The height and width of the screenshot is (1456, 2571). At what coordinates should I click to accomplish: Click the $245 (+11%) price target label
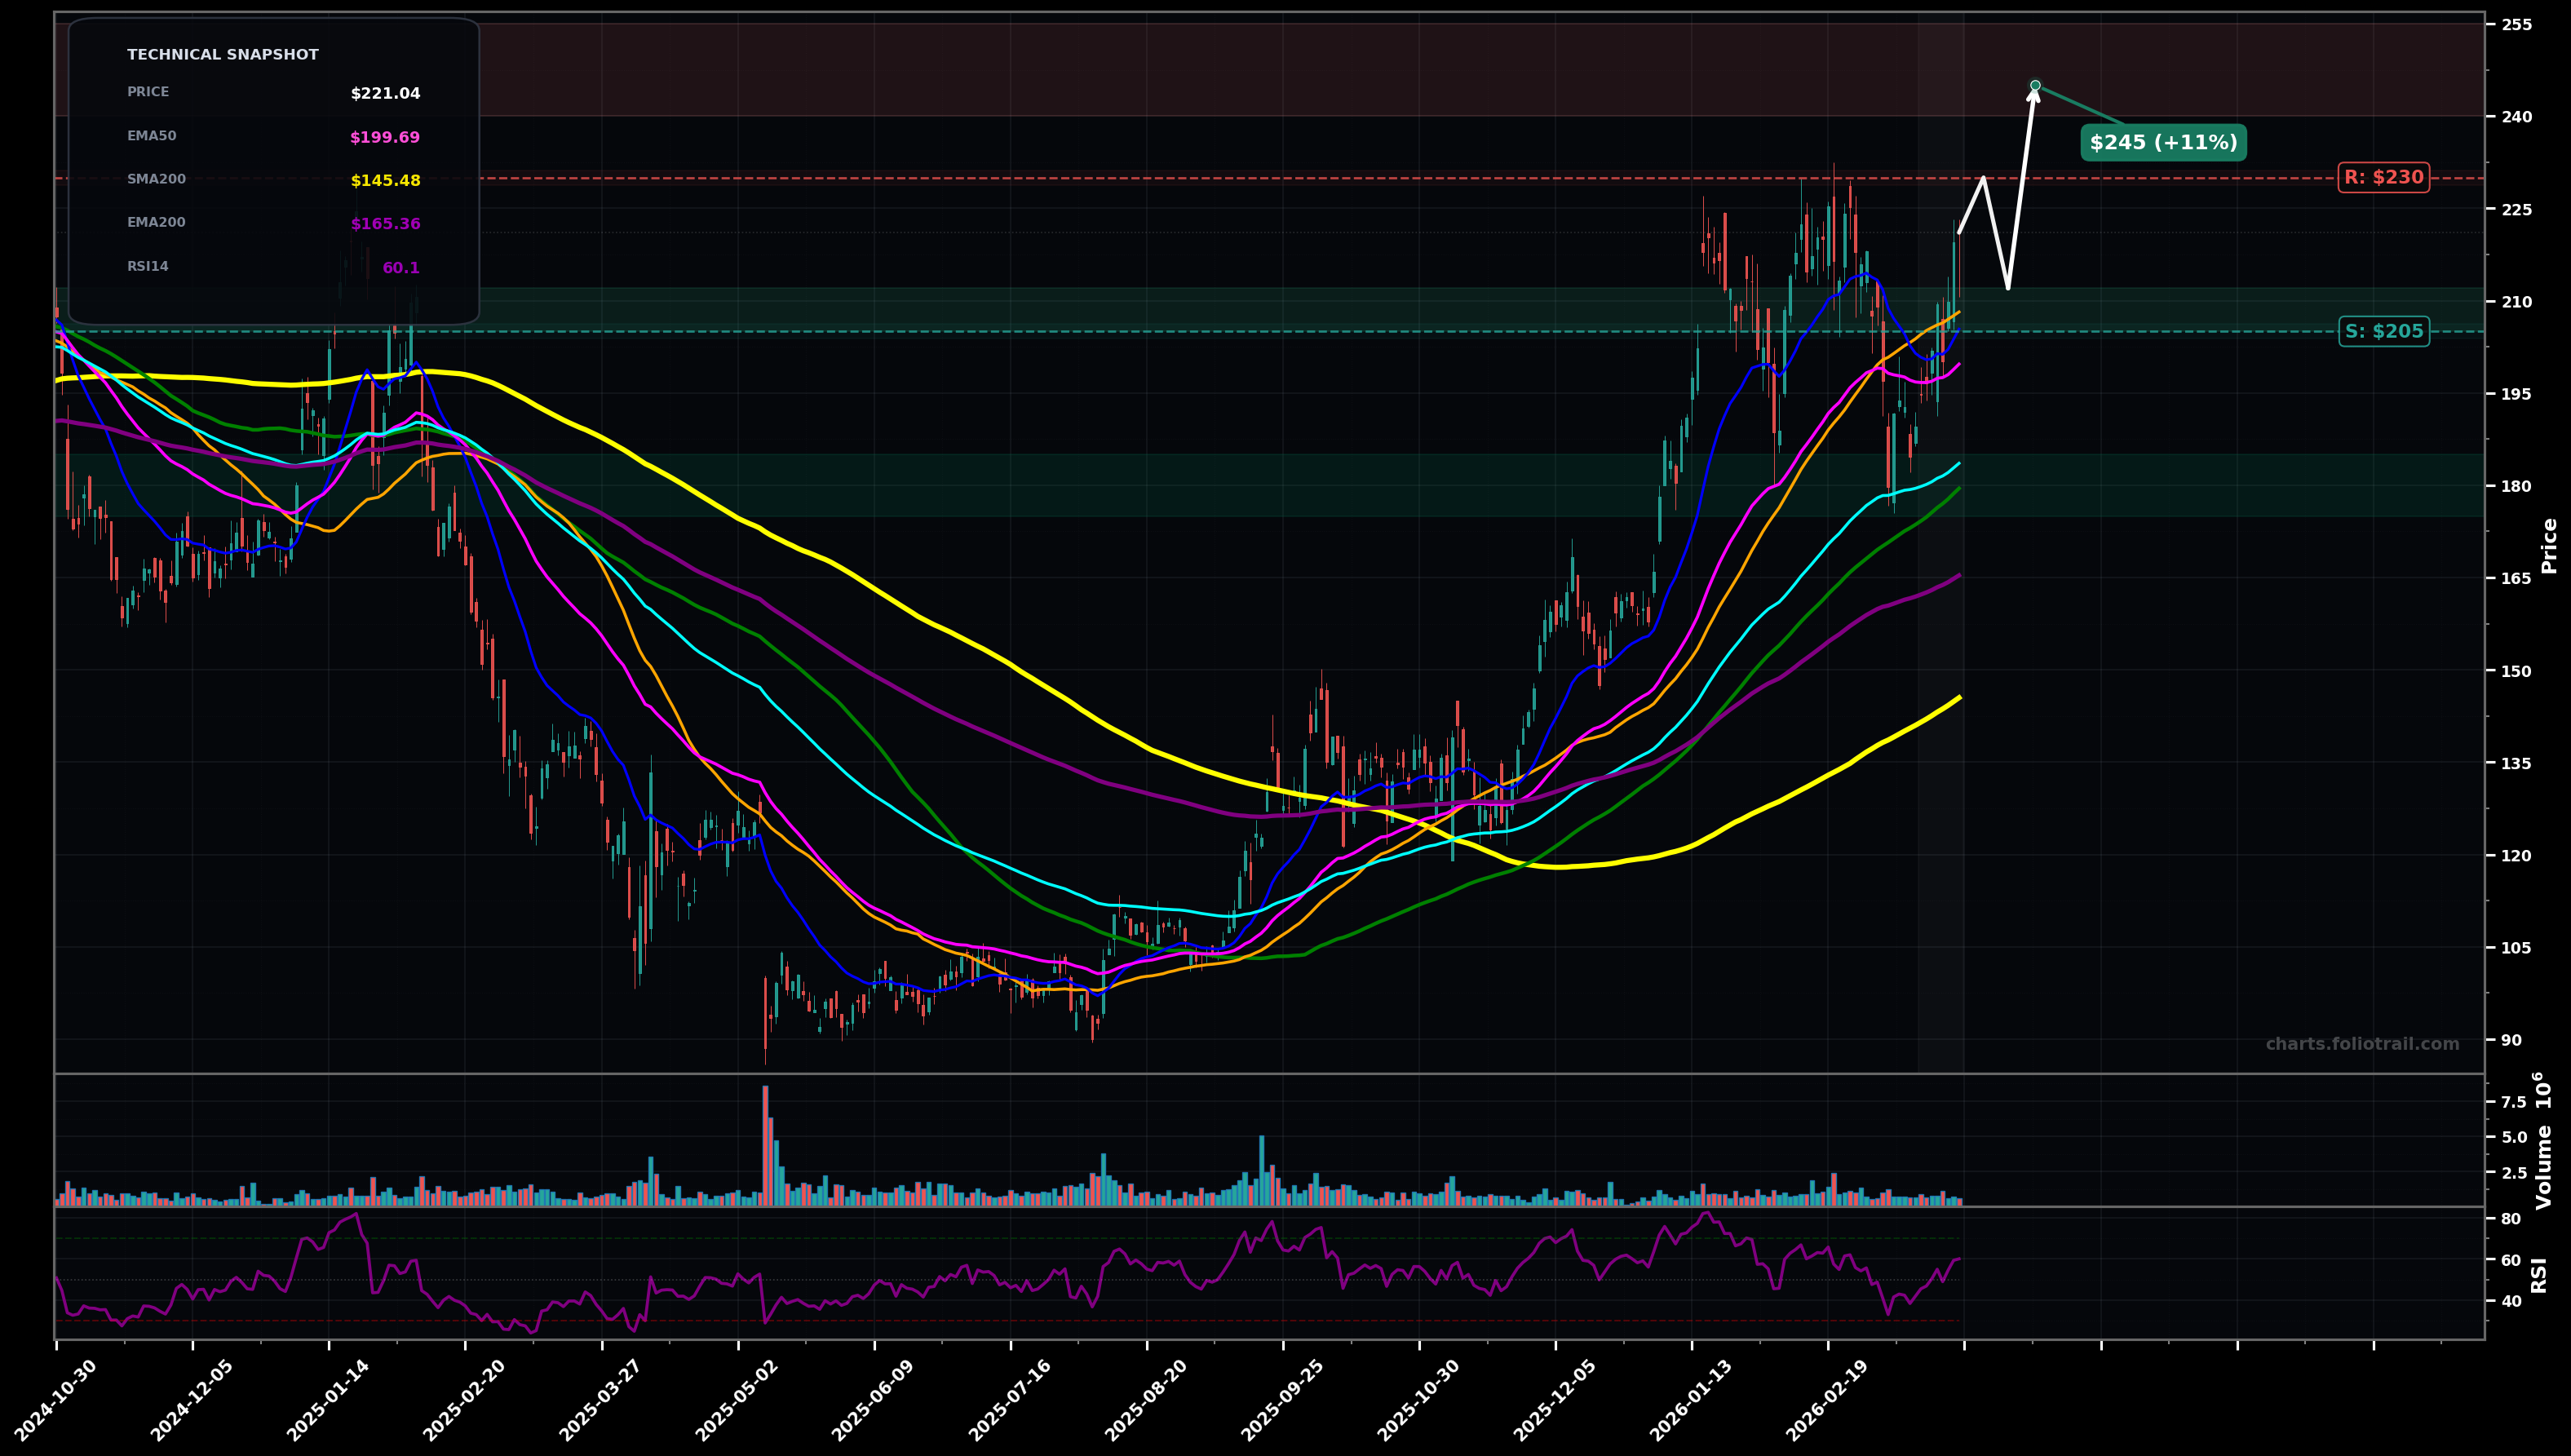pos(2163,143)
